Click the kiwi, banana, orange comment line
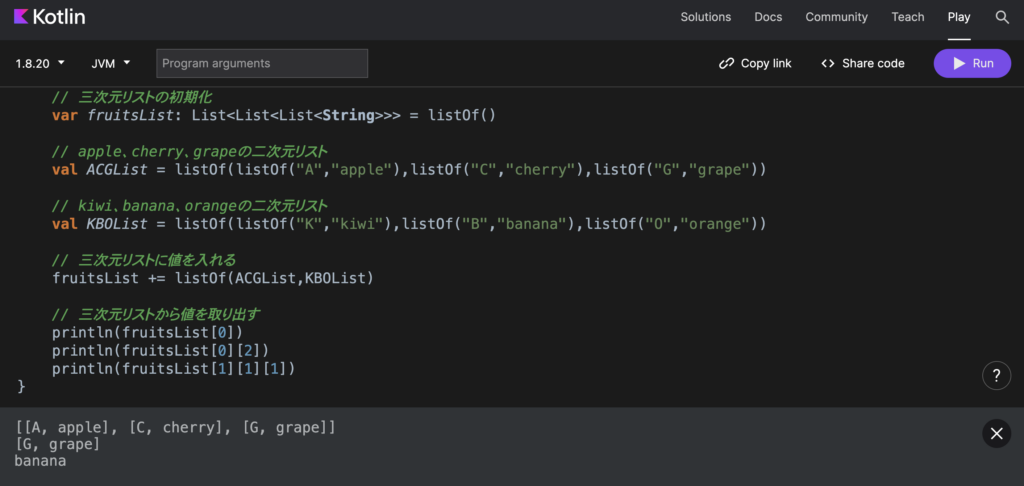 point(189,206)
